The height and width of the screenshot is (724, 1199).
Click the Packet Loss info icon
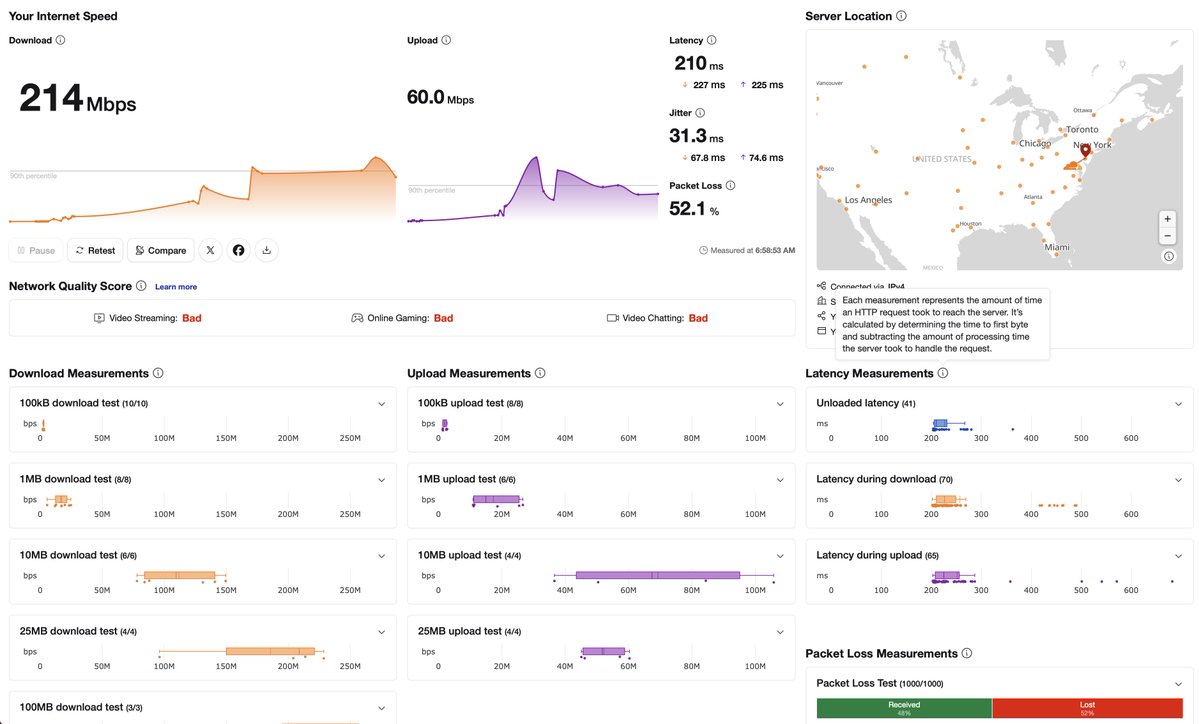pyautogui.click(x=730, y=186)
